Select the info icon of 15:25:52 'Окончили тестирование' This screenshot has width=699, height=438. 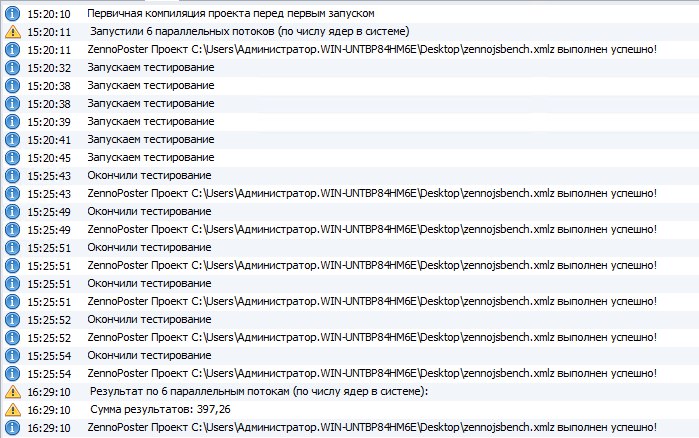pyautogui.click(x=12, y=319)
